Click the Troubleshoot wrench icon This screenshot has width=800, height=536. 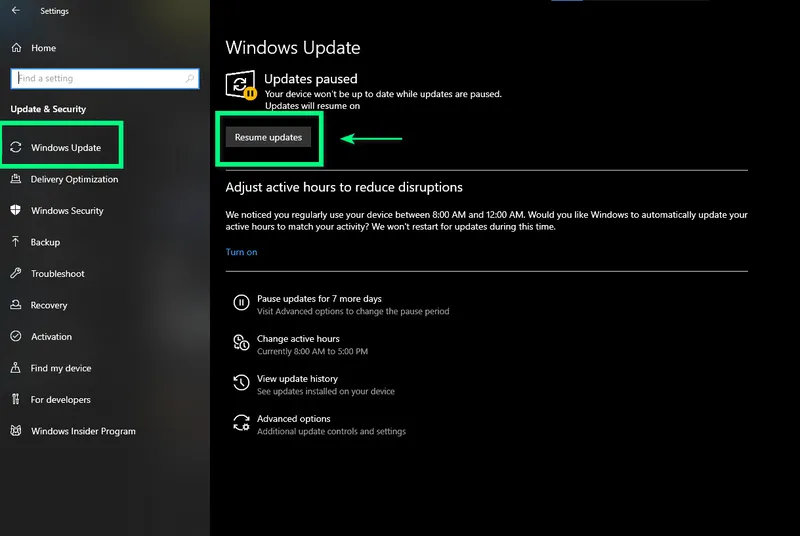tap(15, 274)
